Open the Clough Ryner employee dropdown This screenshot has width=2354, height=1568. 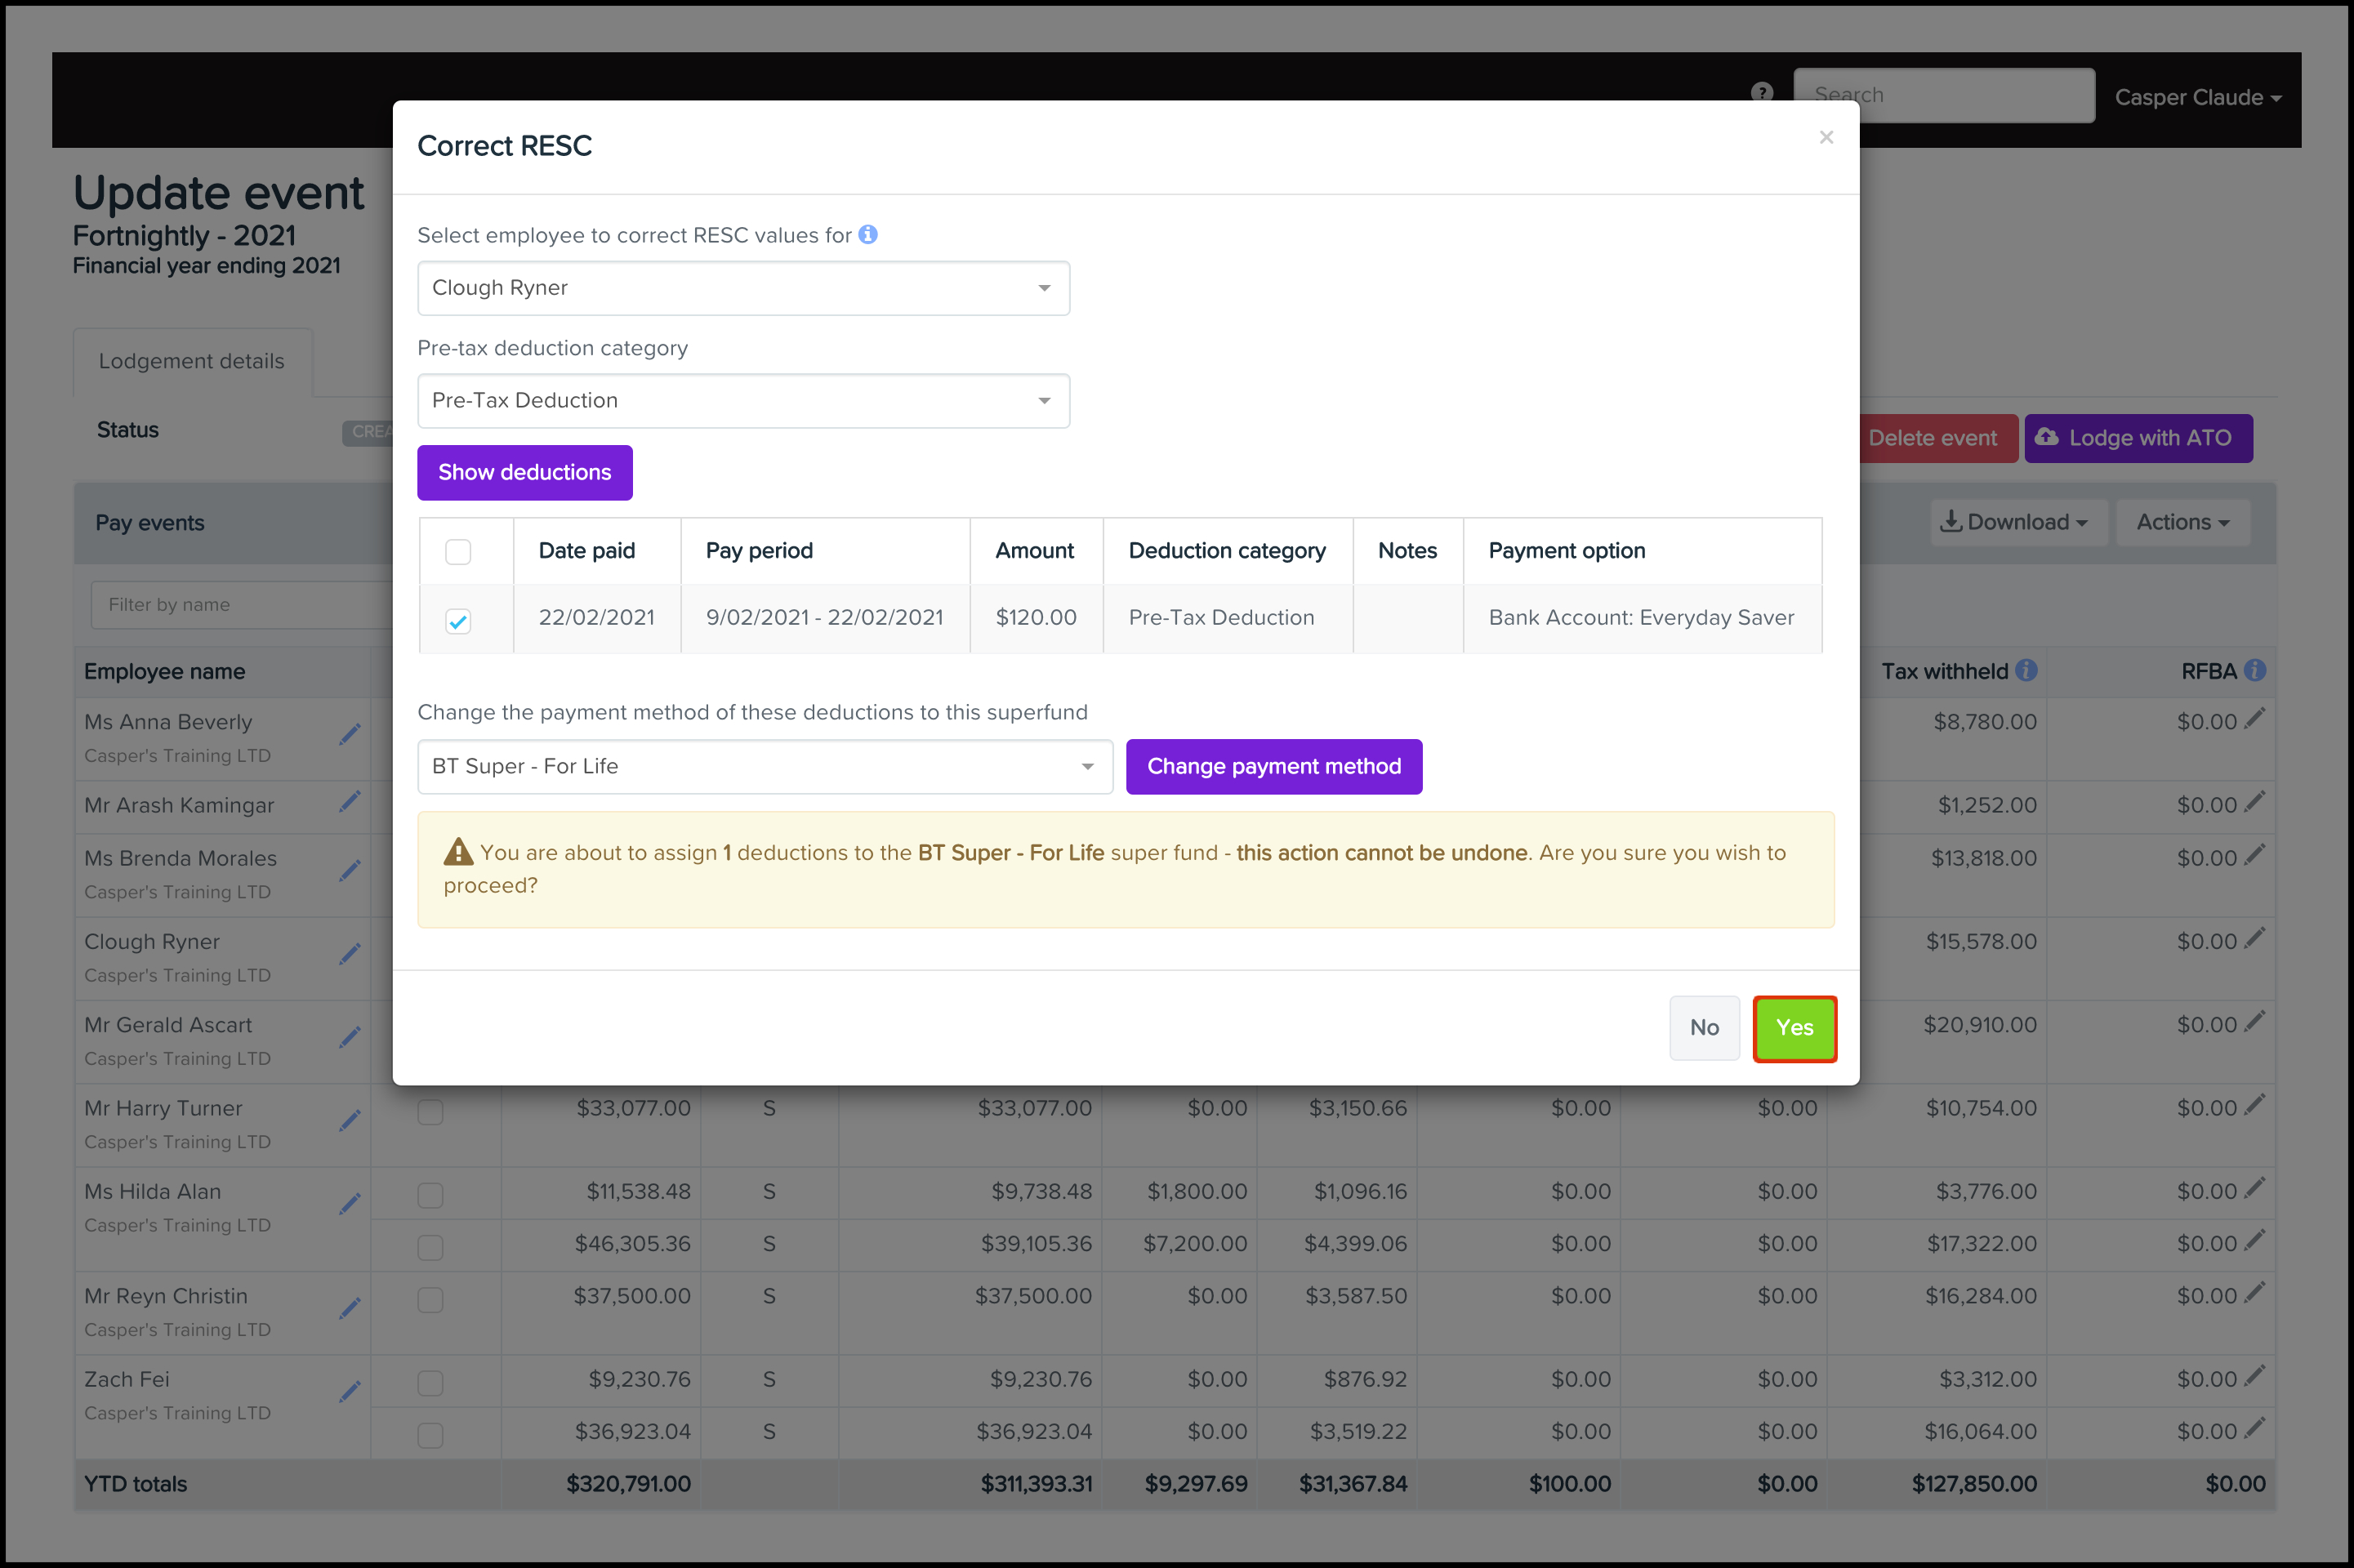pyautogui.click(x=743, y=288)
